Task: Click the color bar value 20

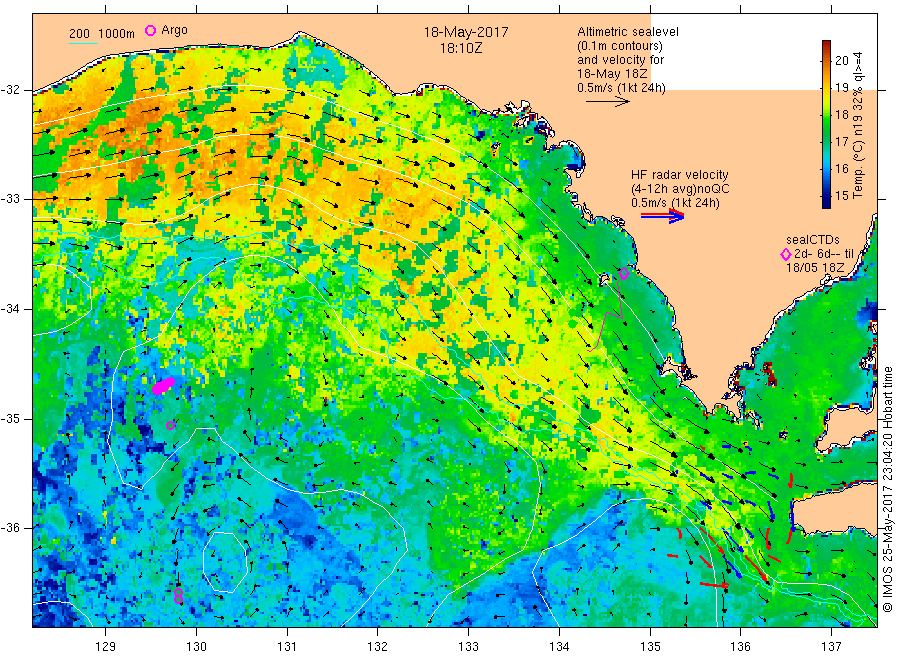Action: coord(841,60)
